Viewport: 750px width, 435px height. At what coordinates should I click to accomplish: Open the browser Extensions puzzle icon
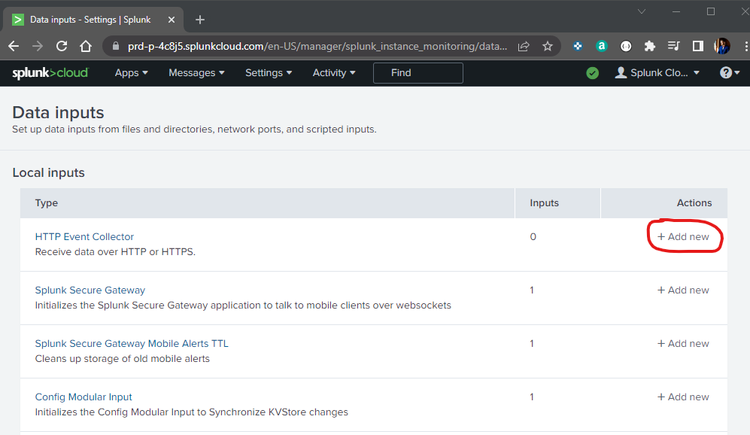tap(649, 46)
